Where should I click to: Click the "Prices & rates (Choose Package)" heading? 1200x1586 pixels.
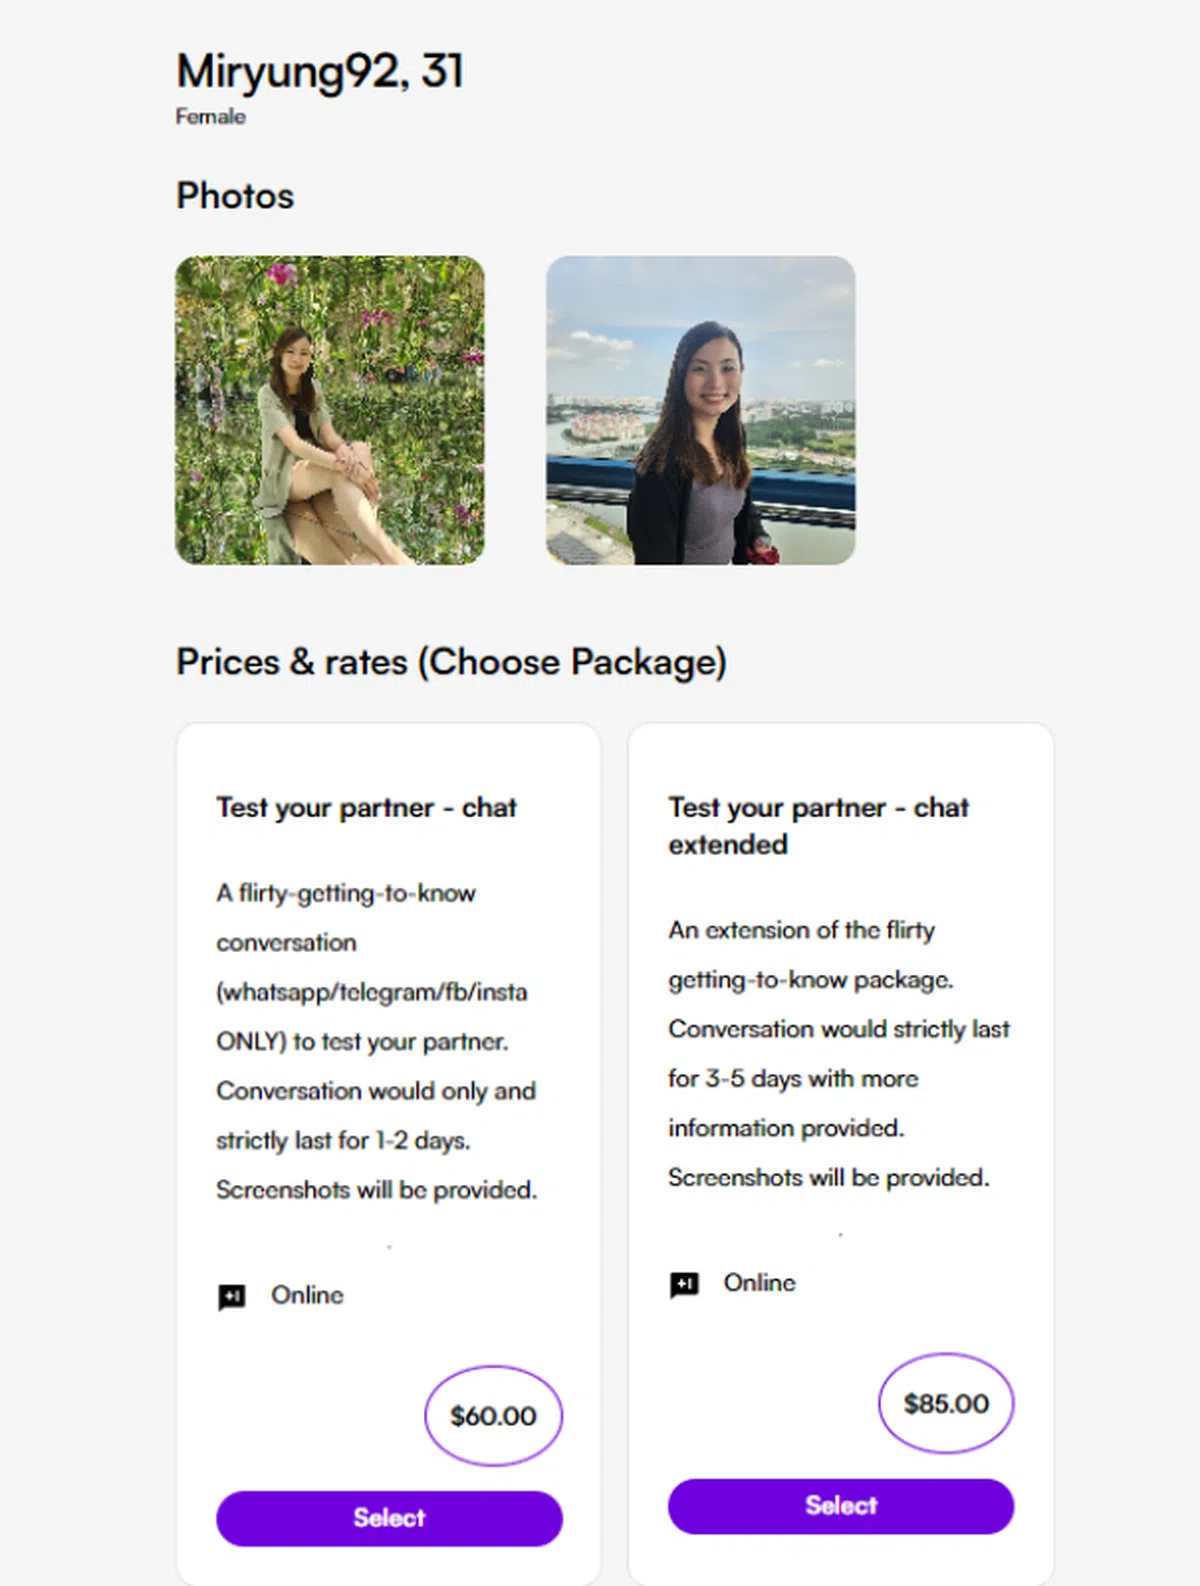pyautogui.click(x=451, y=662)
